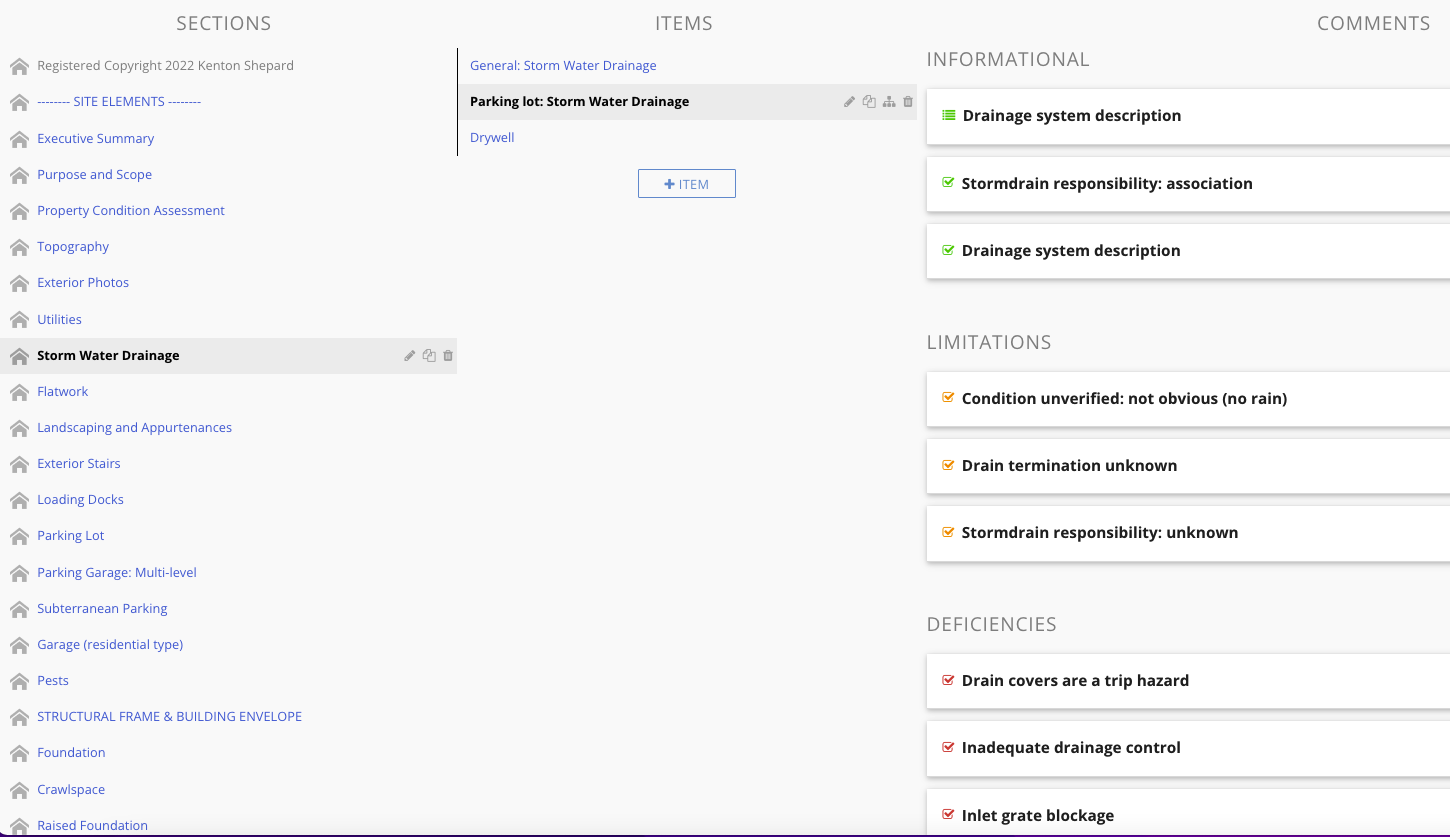This screenshot has height=837, width=1450.
Task: Select Storm Water Drainage section
Action: click(x=108, y=356)
